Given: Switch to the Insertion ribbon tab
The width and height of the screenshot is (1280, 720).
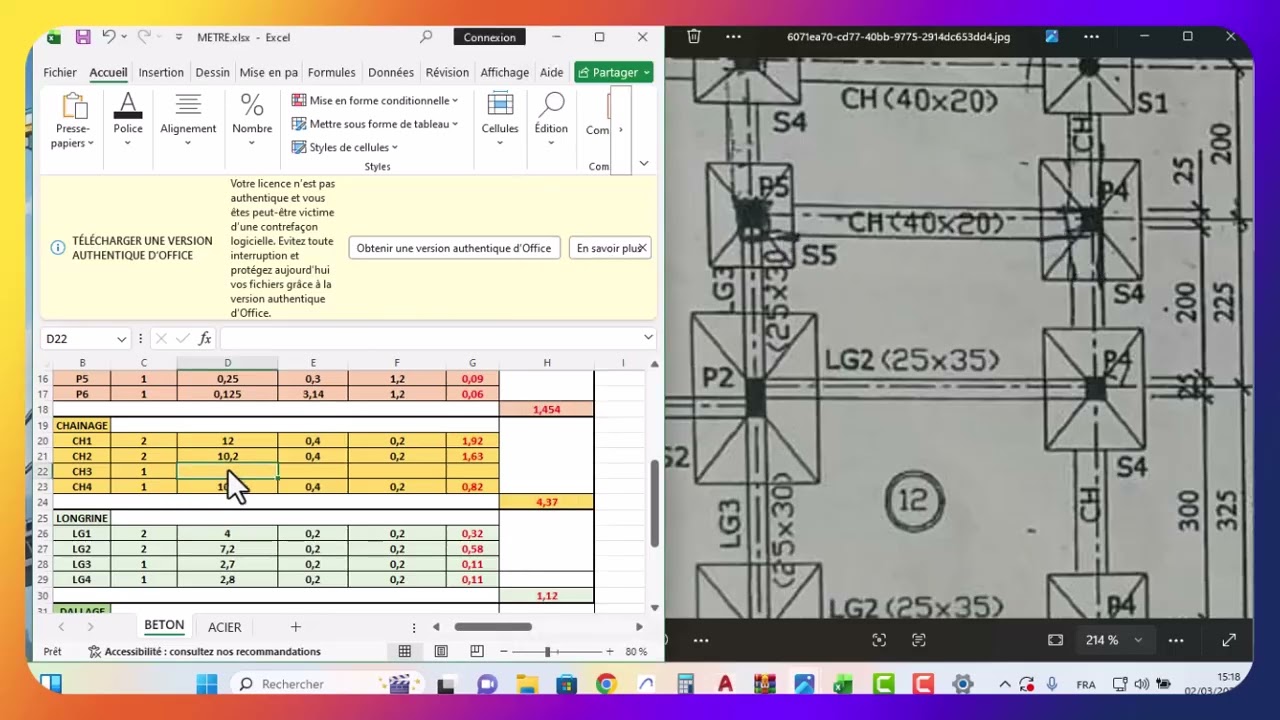Looking at the screenshot, I should 161,72.
